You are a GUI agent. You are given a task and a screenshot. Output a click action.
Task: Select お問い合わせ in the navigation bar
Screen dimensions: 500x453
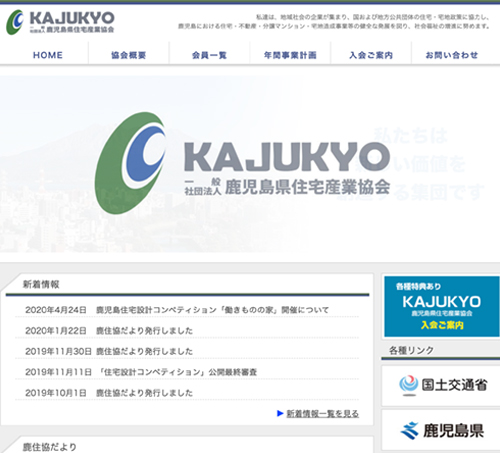[x=452, y=55]
